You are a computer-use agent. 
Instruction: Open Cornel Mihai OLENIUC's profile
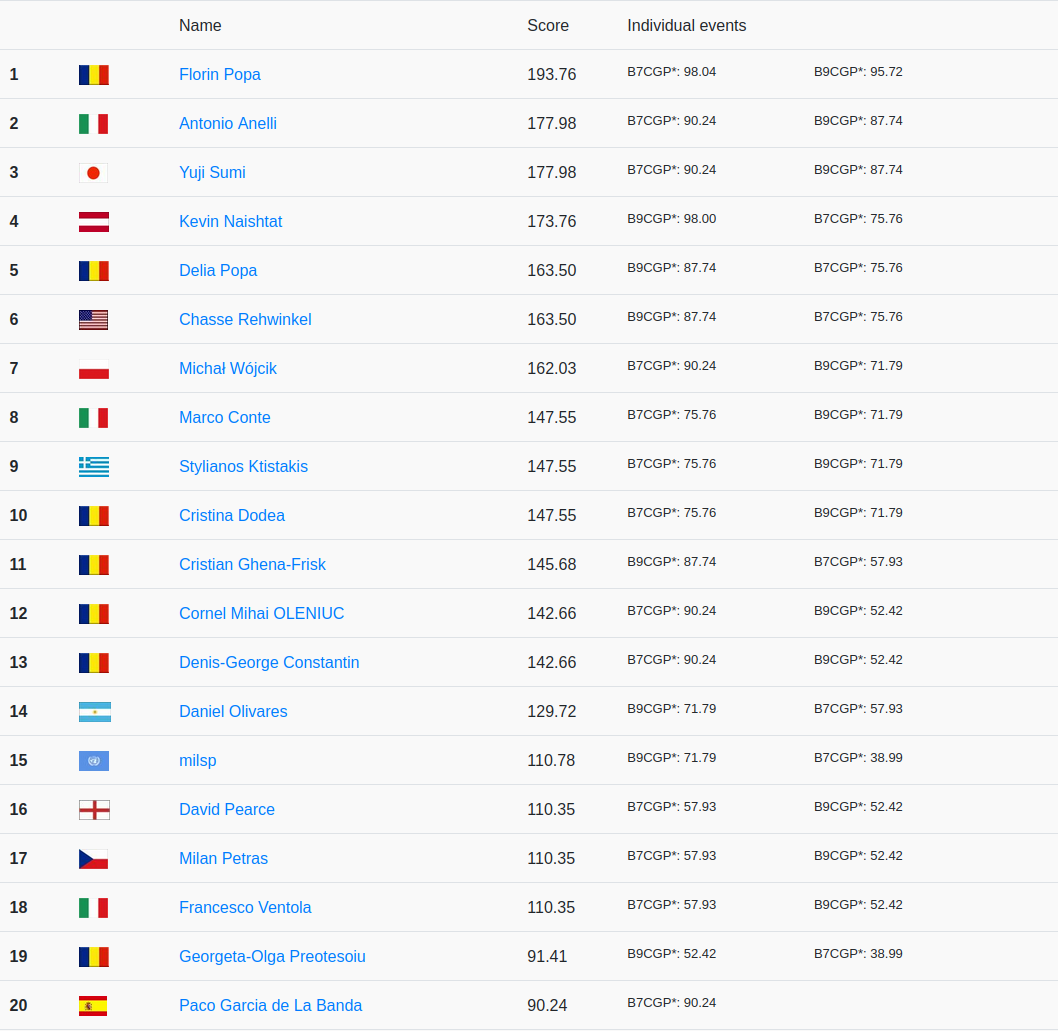click(x=261, y=614)
